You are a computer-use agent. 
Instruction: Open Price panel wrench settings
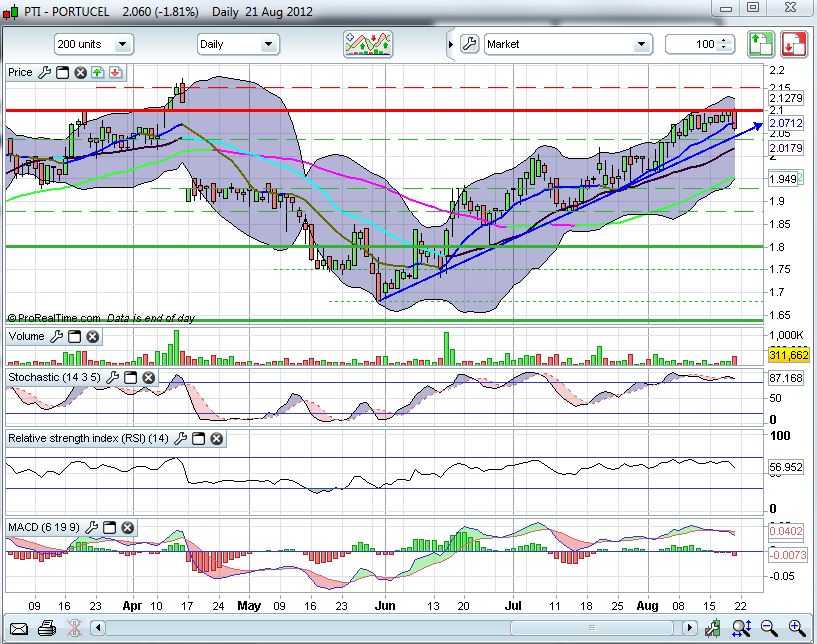pyautogui.click(x=45, y=72)
